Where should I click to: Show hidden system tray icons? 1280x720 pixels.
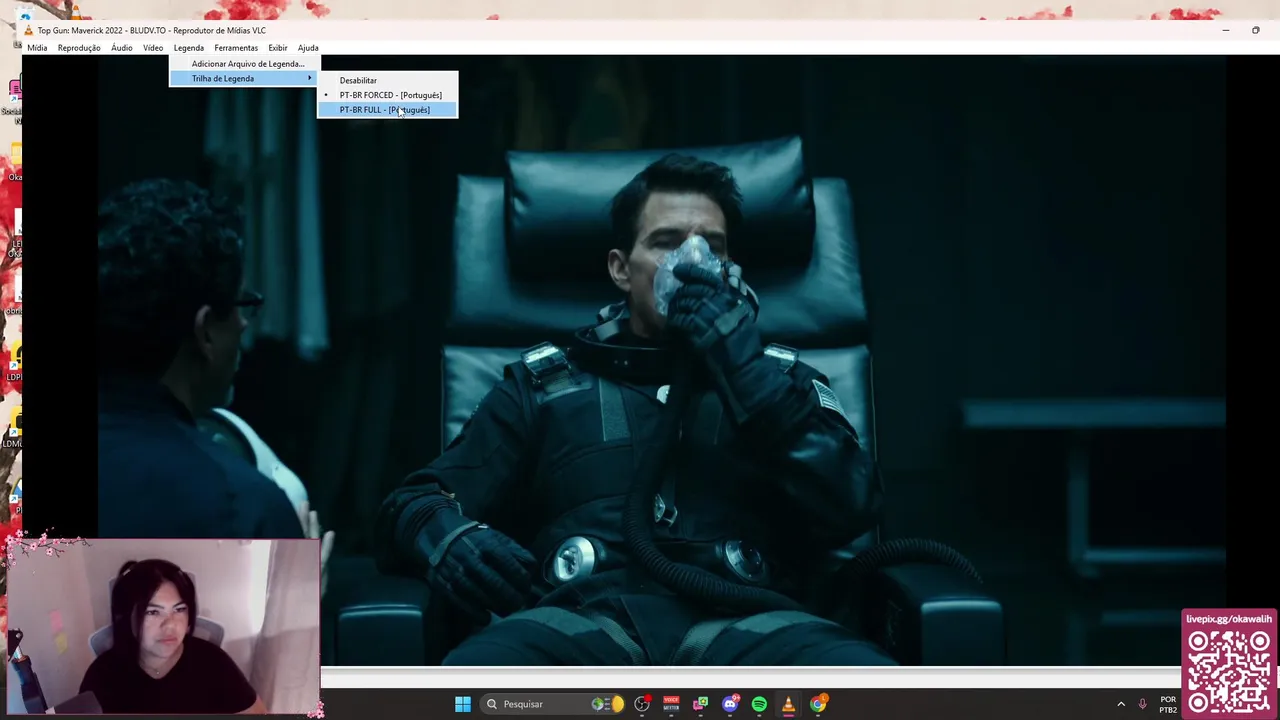(x=1121, y=704)
